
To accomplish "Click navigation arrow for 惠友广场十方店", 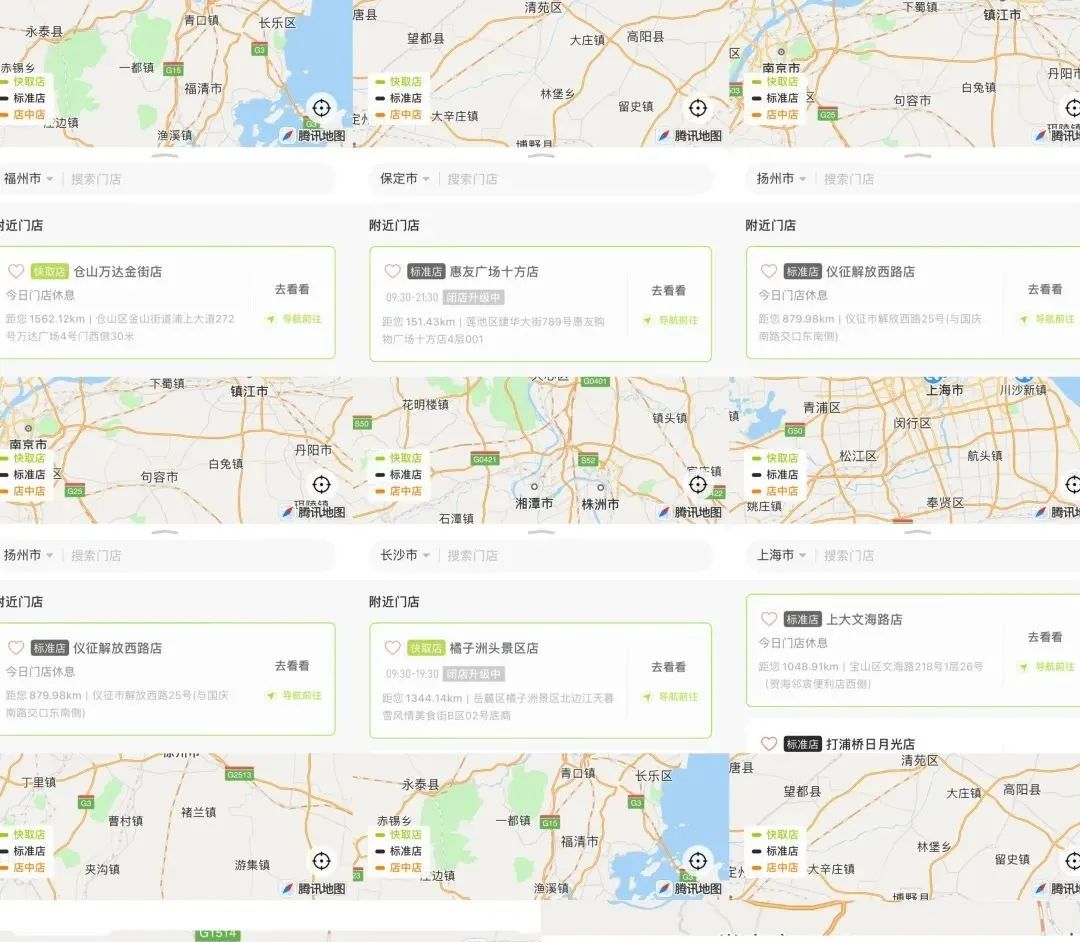I will click(647, 321).
